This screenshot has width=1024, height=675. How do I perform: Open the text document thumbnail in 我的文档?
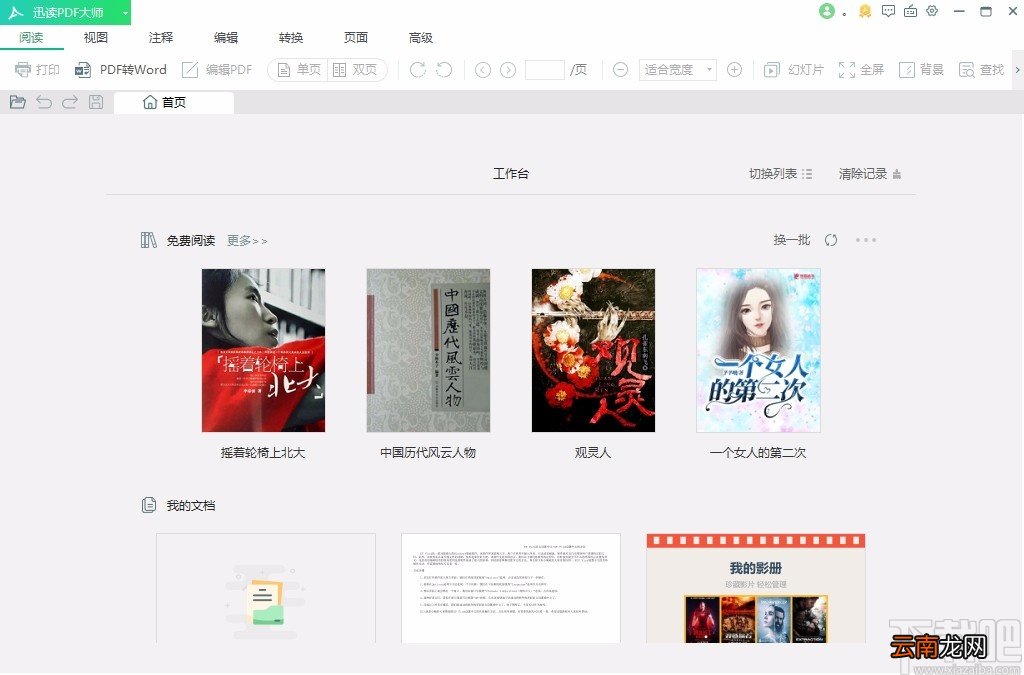511,588
